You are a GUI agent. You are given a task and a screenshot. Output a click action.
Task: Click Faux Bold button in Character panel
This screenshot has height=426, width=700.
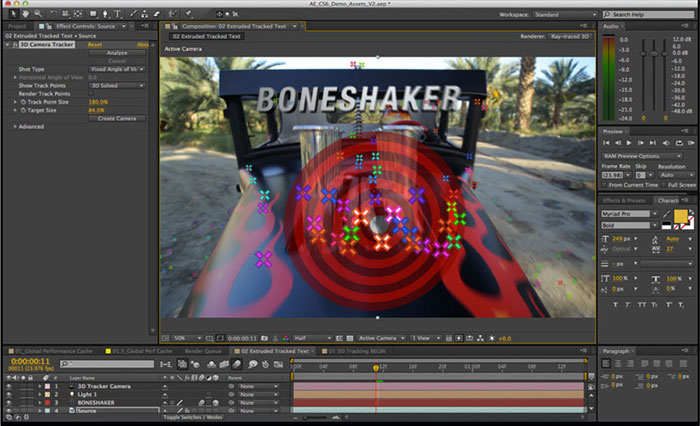(615, 305)
